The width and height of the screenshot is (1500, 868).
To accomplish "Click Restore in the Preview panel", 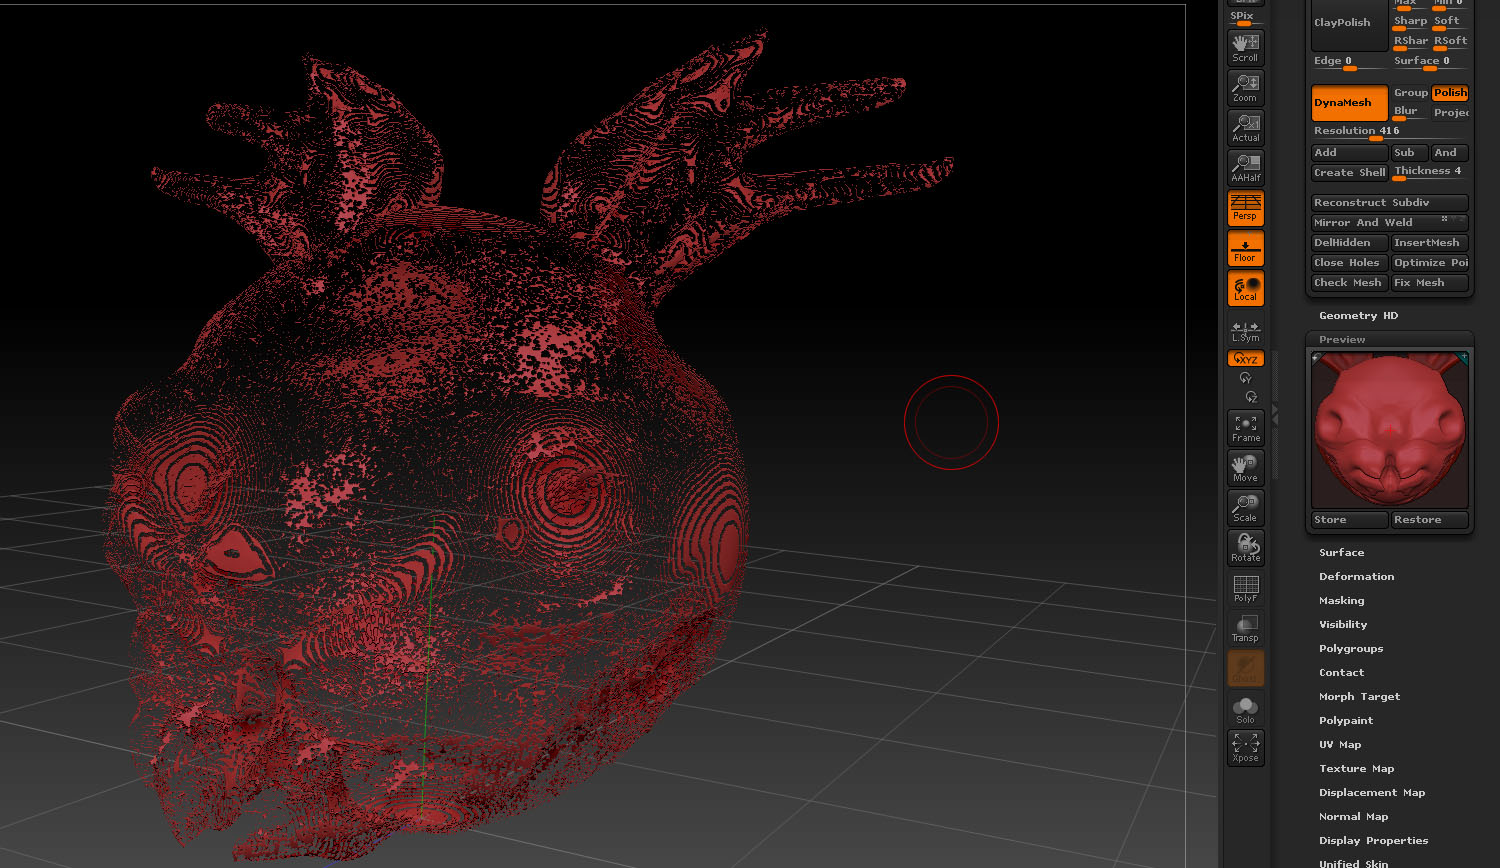I will coord(1430,520).
